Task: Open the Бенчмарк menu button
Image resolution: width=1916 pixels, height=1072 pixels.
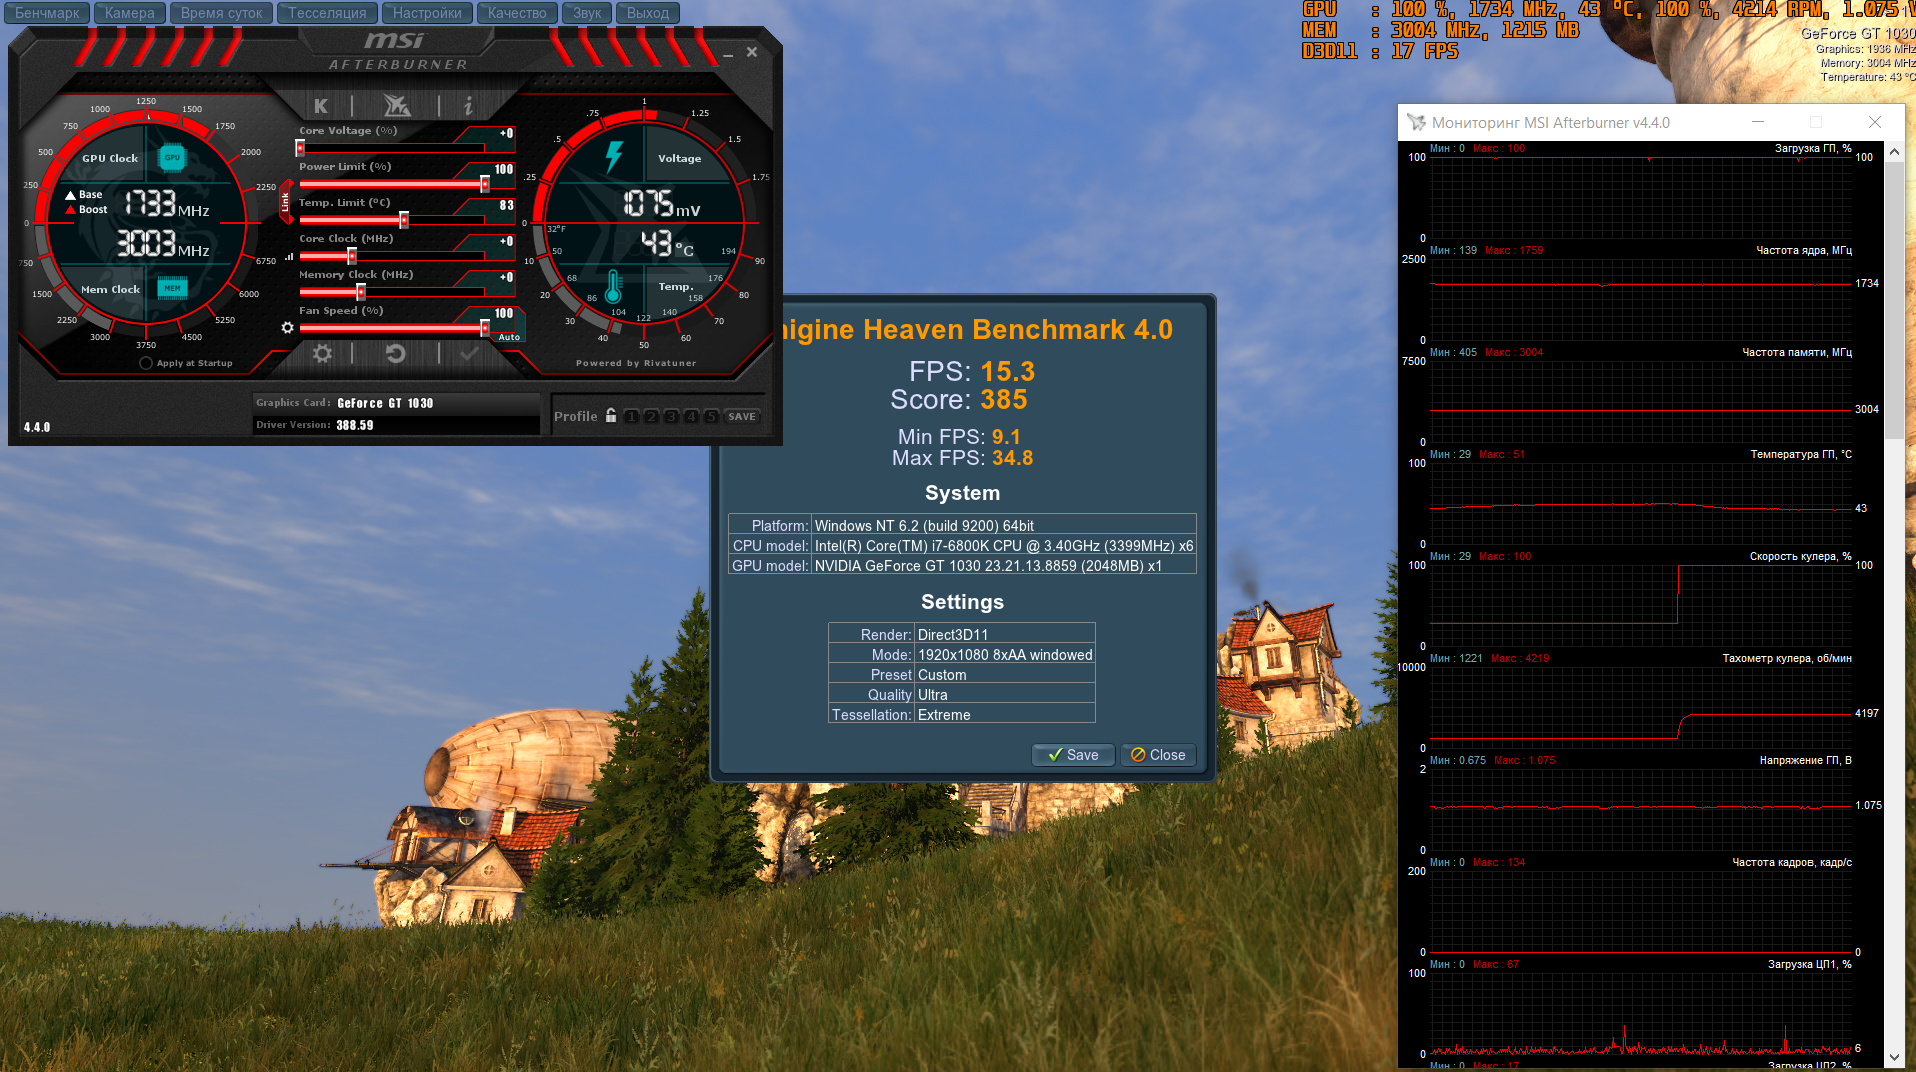Action: point(47,13)
